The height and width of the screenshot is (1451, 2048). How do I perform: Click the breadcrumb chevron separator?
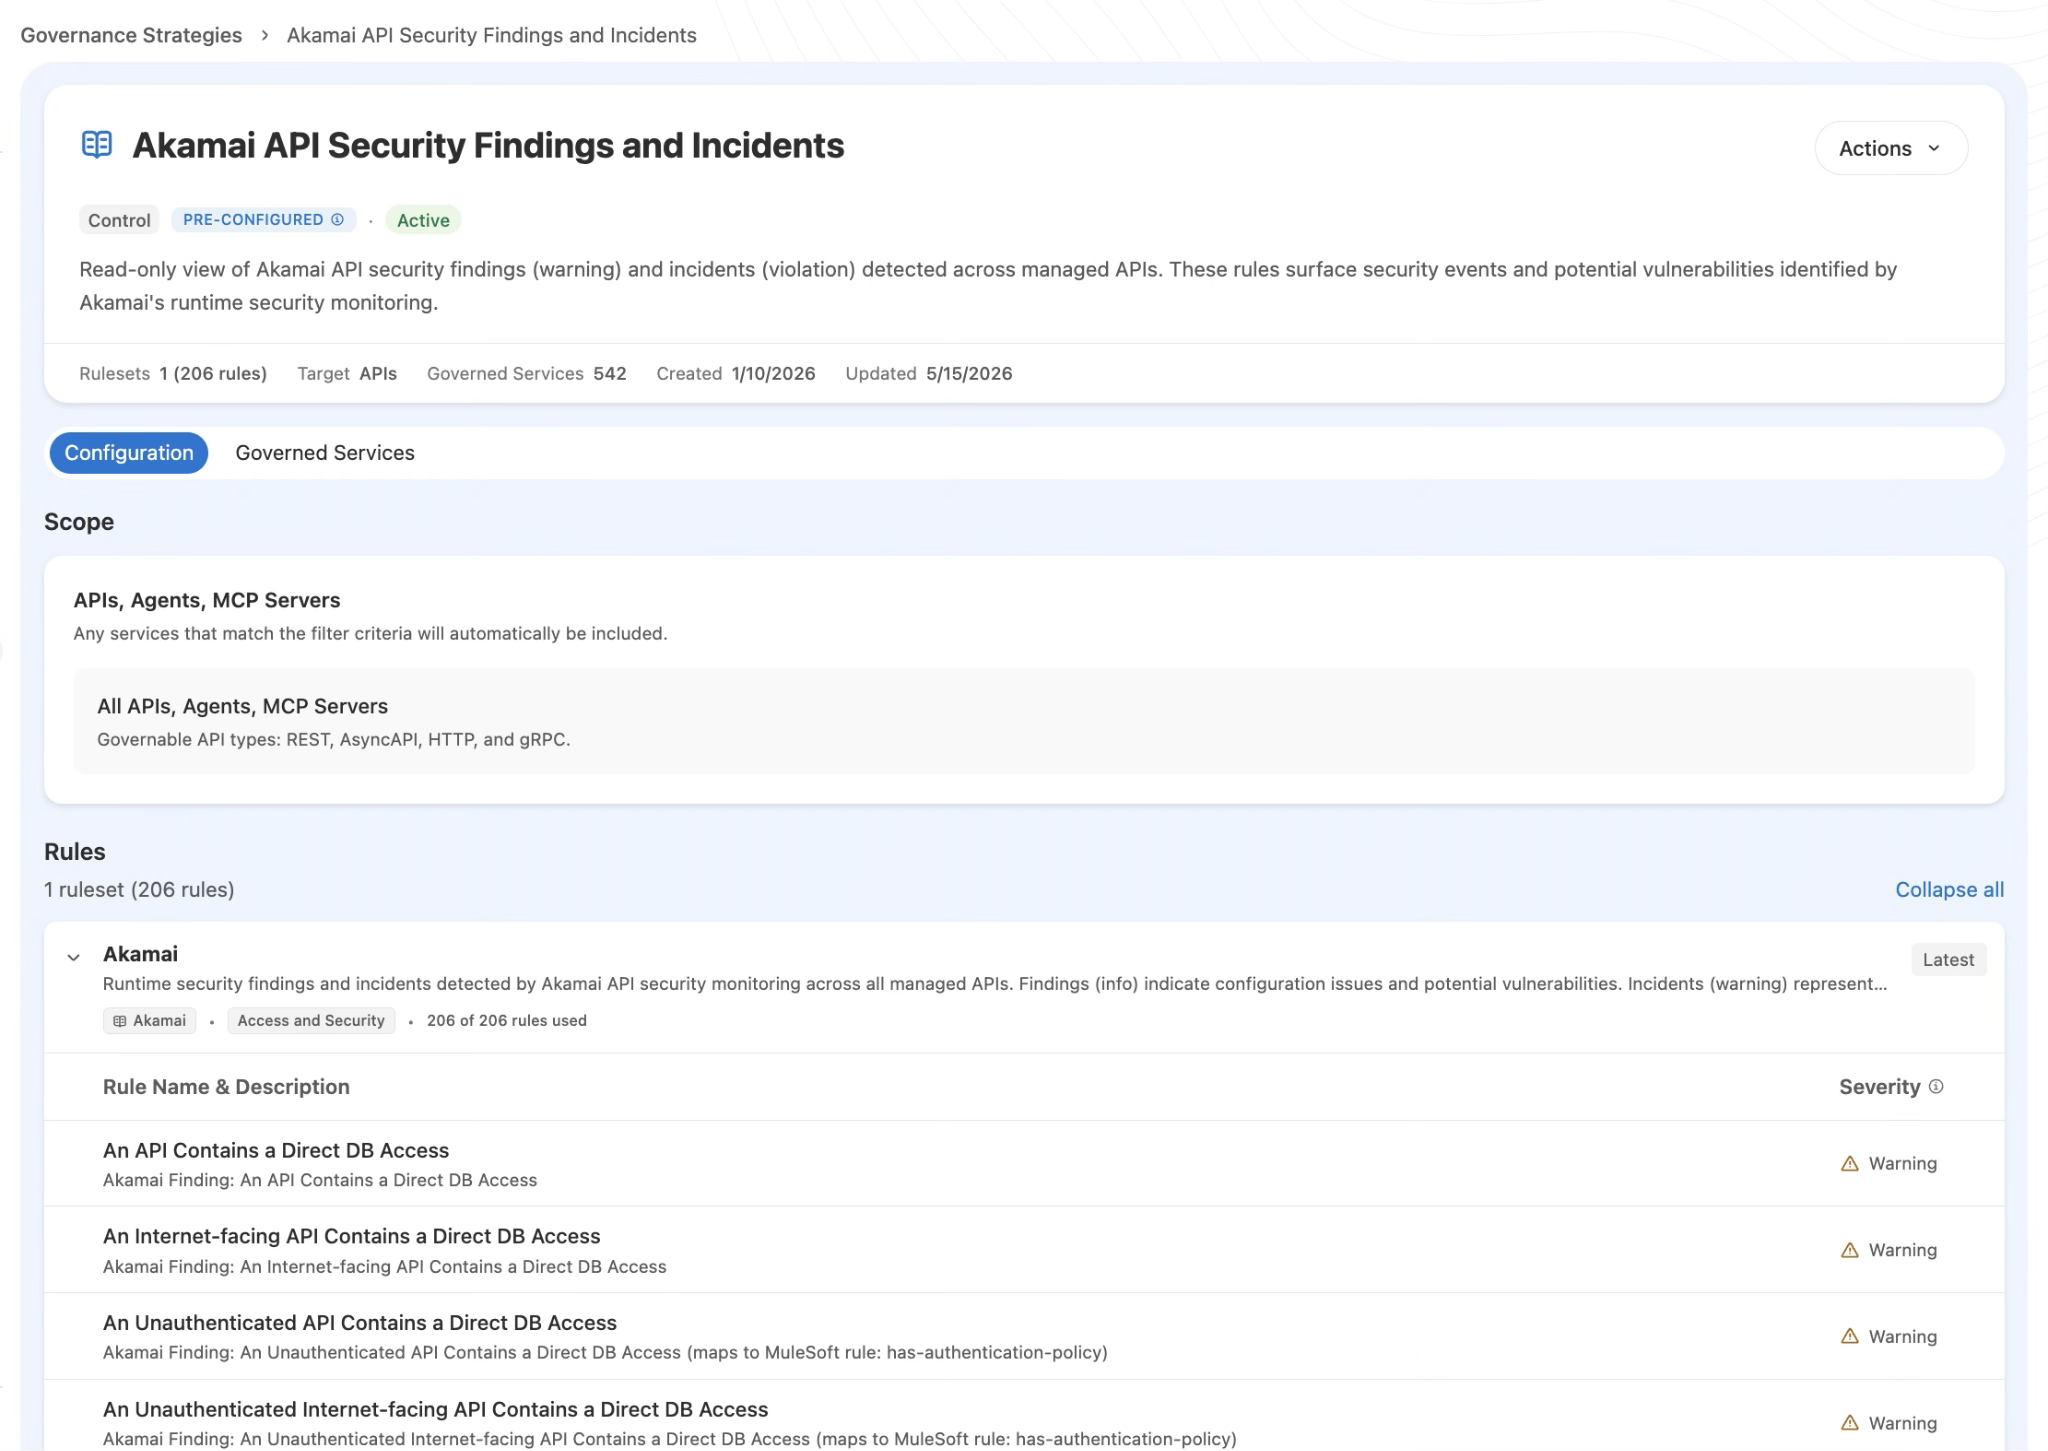pyautogui.click(x=265, y=35)
